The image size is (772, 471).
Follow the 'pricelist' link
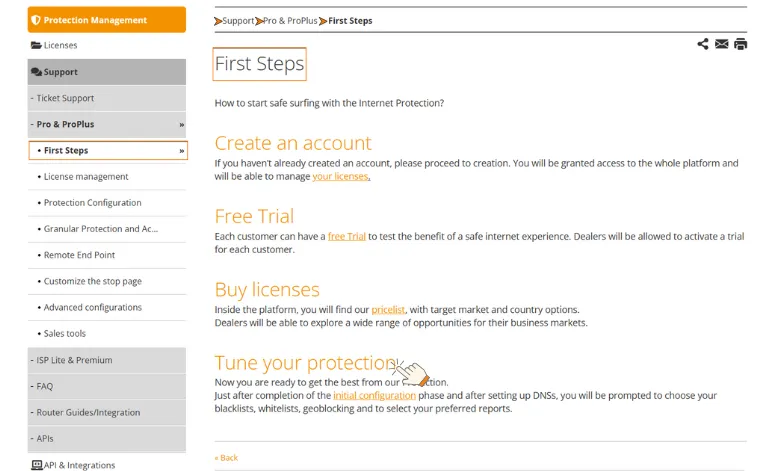click(388, 310)
